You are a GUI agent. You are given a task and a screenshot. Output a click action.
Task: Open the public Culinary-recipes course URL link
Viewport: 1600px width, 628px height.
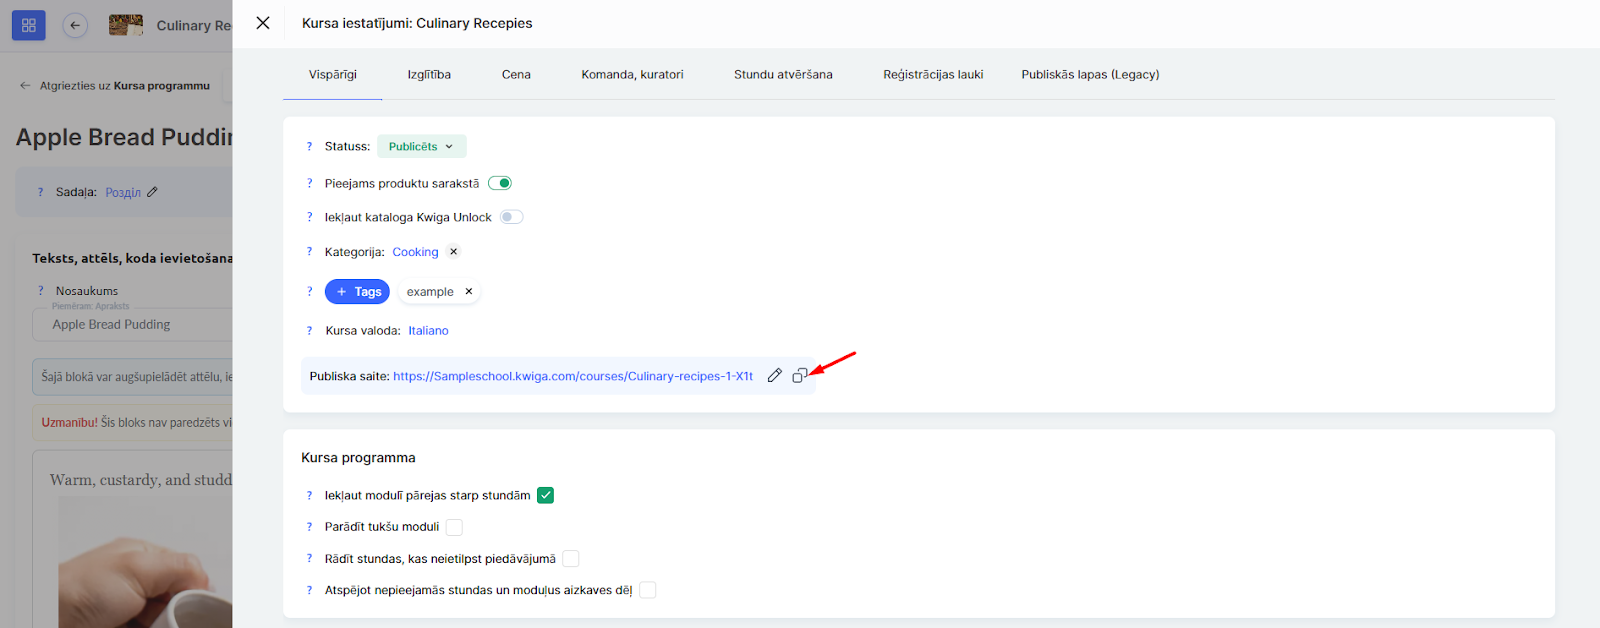click(x=572, y=377)
